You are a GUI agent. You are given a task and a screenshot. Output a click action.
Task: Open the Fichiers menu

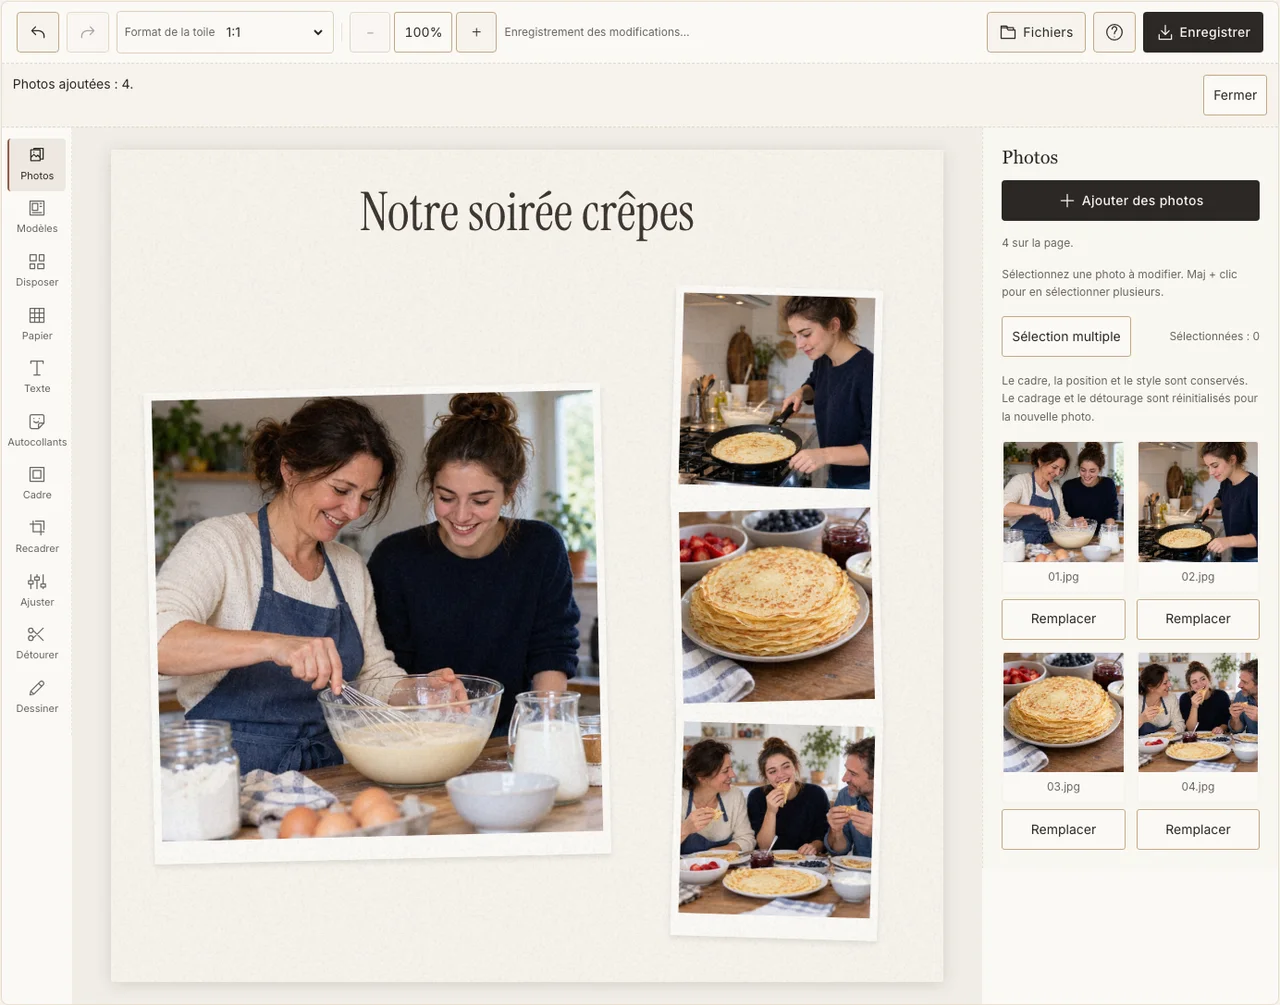point(1036,32)
